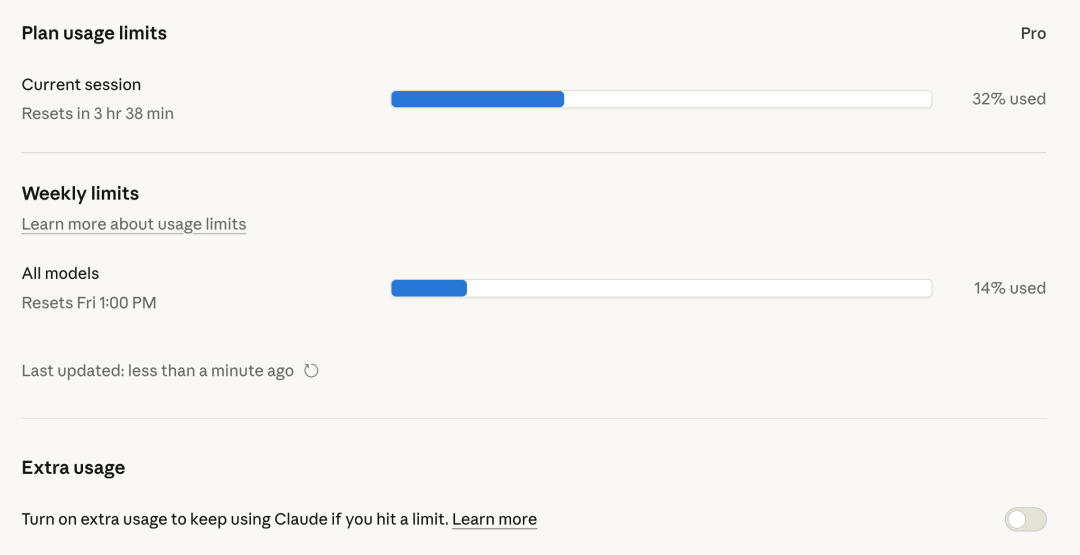1080x555 pixels.
Task: Click the "Current session" label
Action: click(x=81, y=85)
